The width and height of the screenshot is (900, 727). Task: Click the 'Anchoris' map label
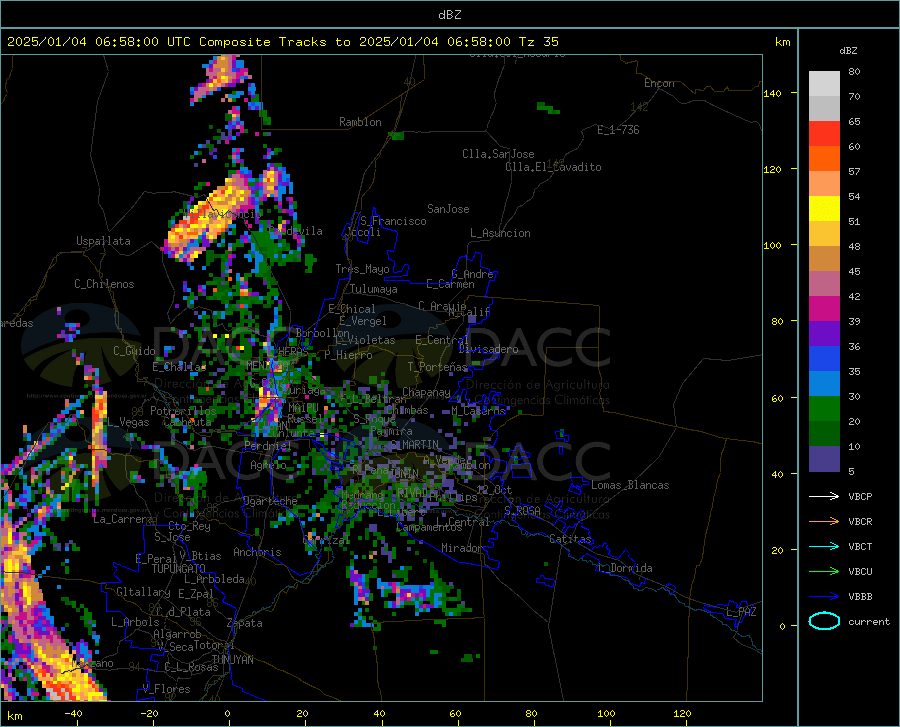[x=257, y=552]
